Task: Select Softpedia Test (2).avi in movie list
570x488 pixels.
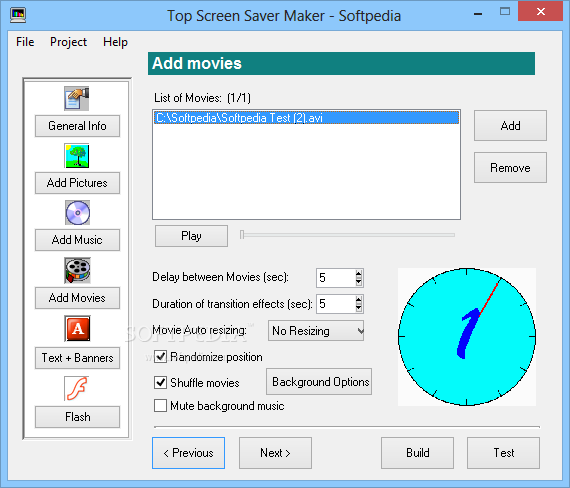Action: (306, 118)
